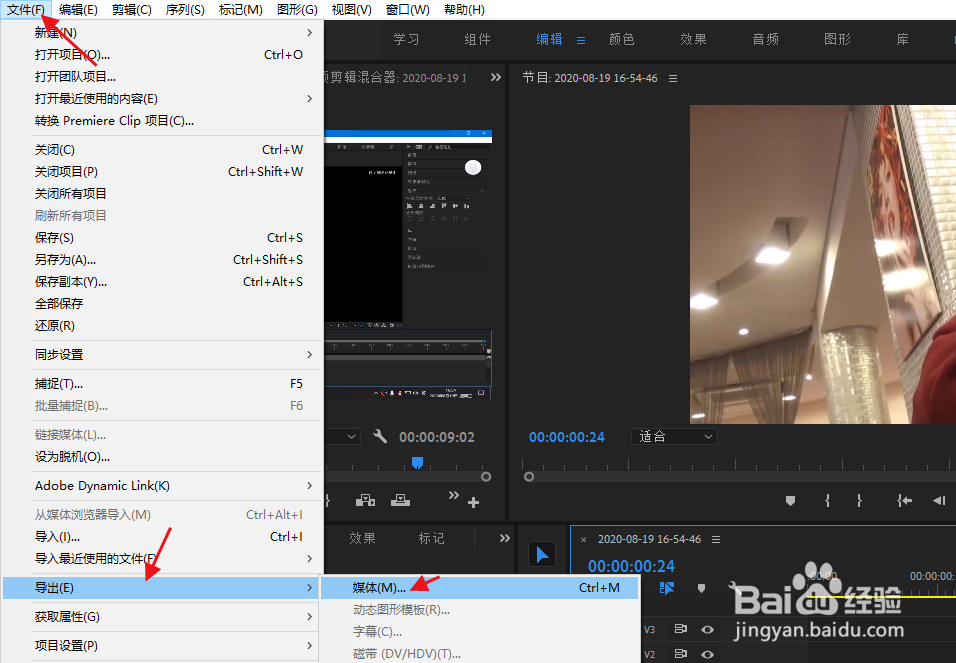Open the 窗口(W) menu
This screenshot has height=663, width=956.
[x=407, y=10]
